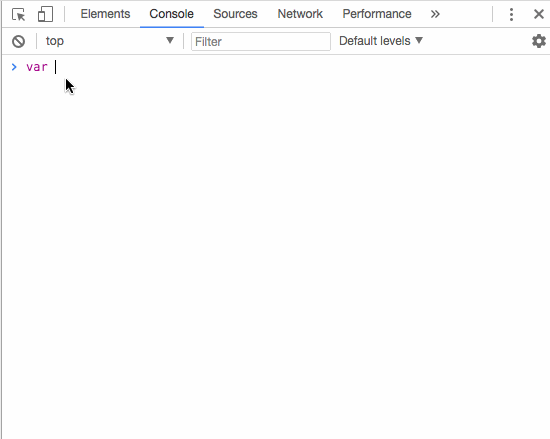Open the Performance tab
Screen dimensions: 550x439
377,14
